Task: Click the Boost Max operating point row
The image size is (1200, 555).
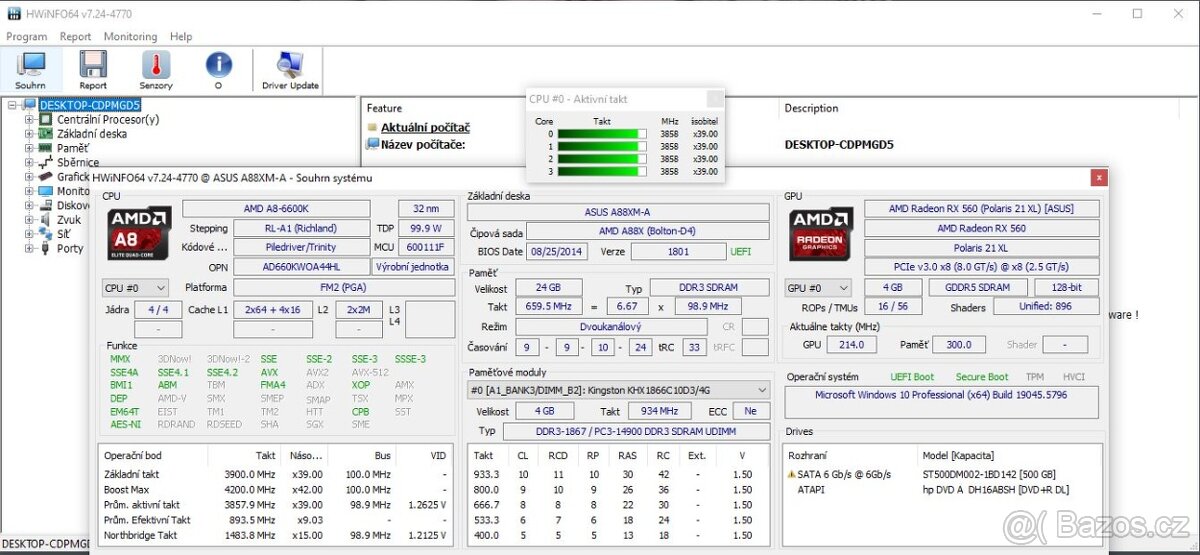Action: 275,490
